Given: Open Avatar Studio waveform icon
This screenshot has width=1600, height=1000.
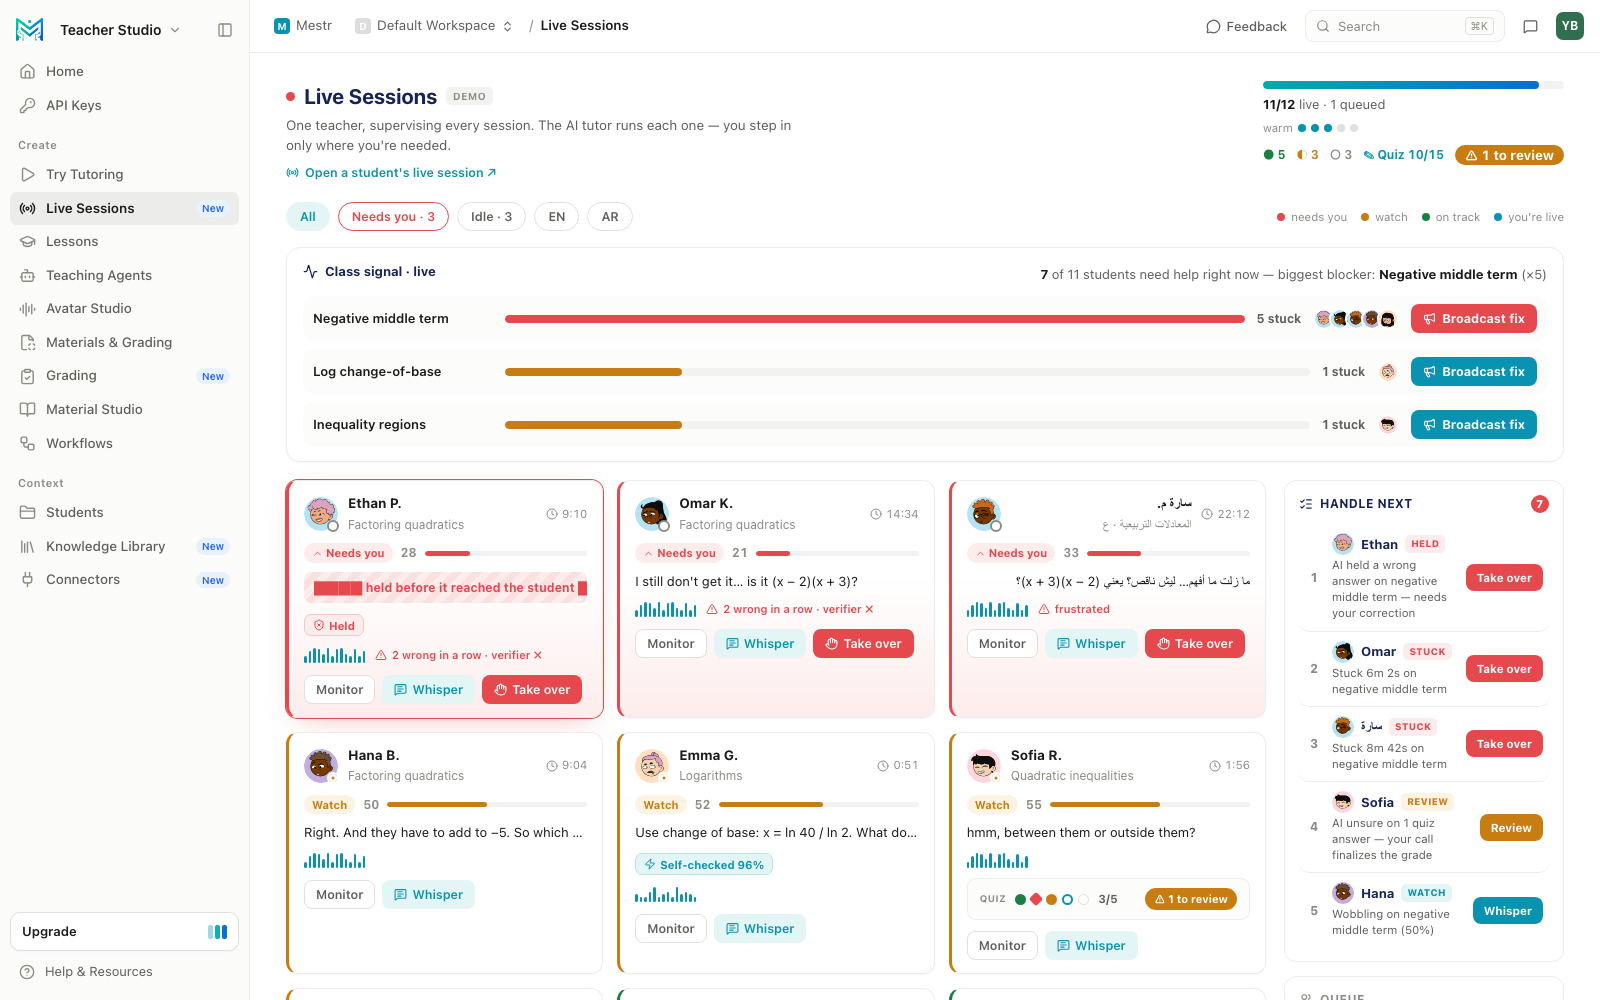Looking at the screenshot, I should pyautogui.click(x=28, y=308).
